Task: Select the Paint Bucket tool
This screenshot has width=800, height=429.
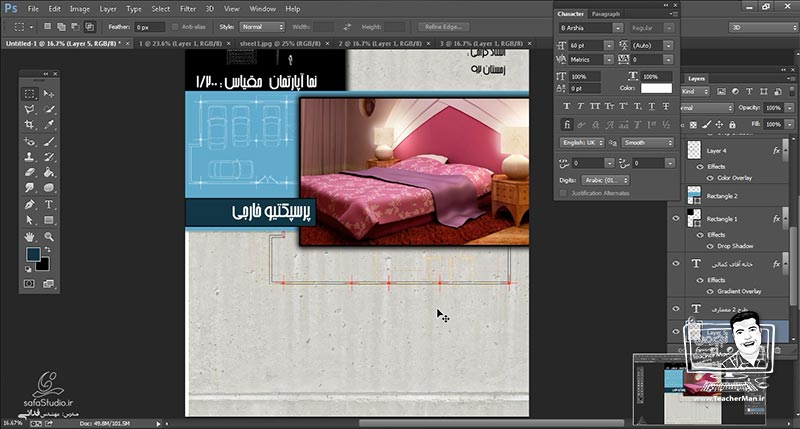Action: click(49, 172)
